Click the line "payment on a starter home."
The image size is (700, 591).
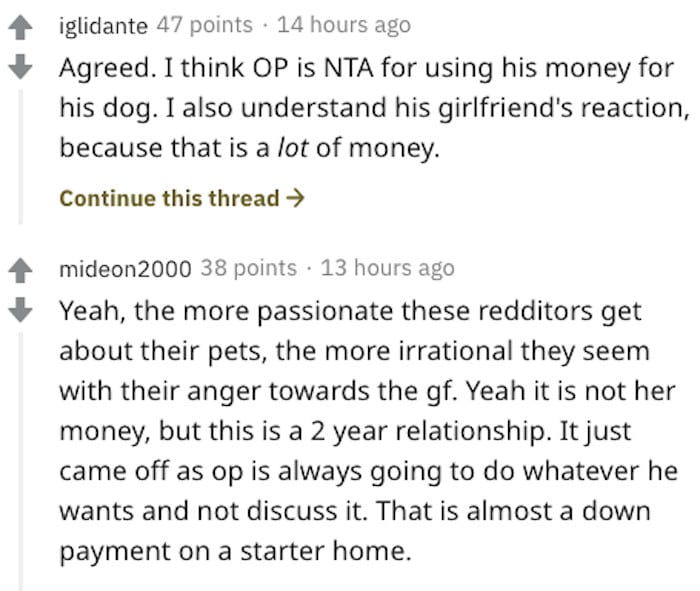pyautogui.click(x=235, y=552)
